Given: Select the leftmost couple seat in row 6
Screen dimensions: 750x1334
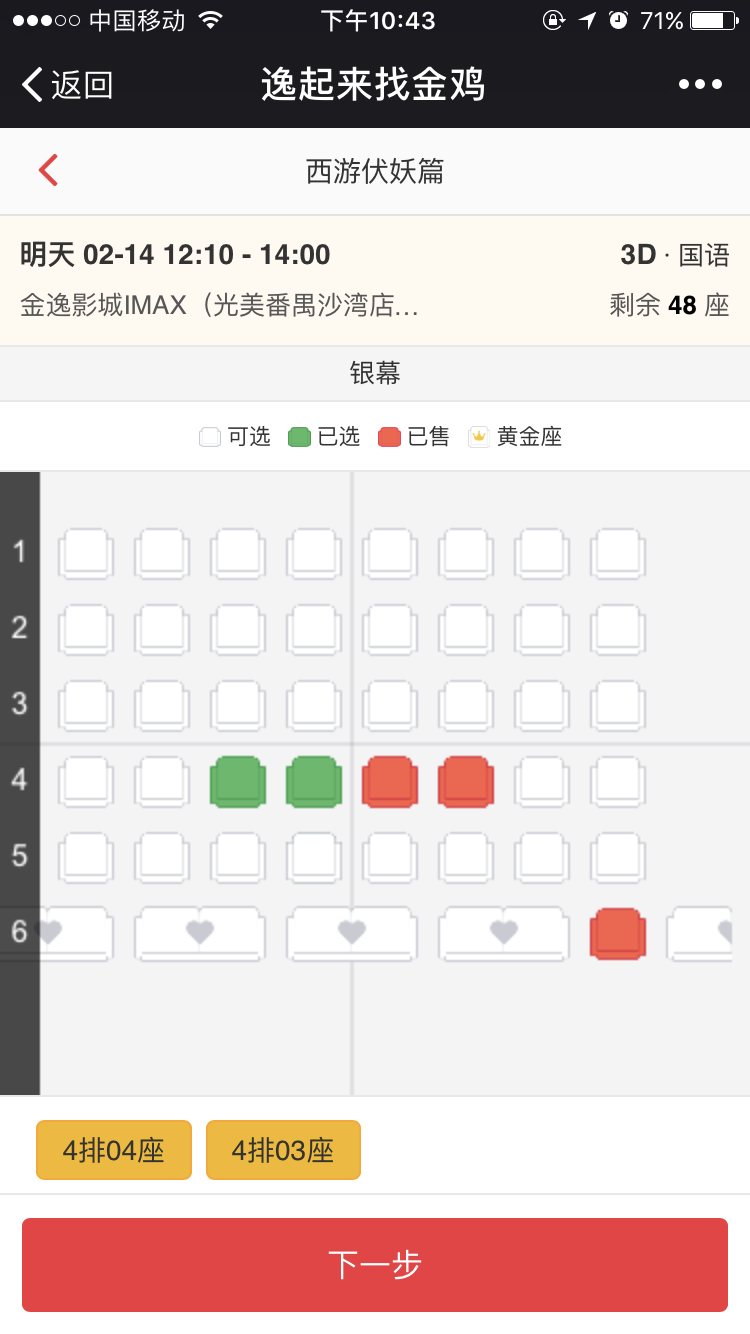Looking at the screenshot, I should [x=72, y=933].
